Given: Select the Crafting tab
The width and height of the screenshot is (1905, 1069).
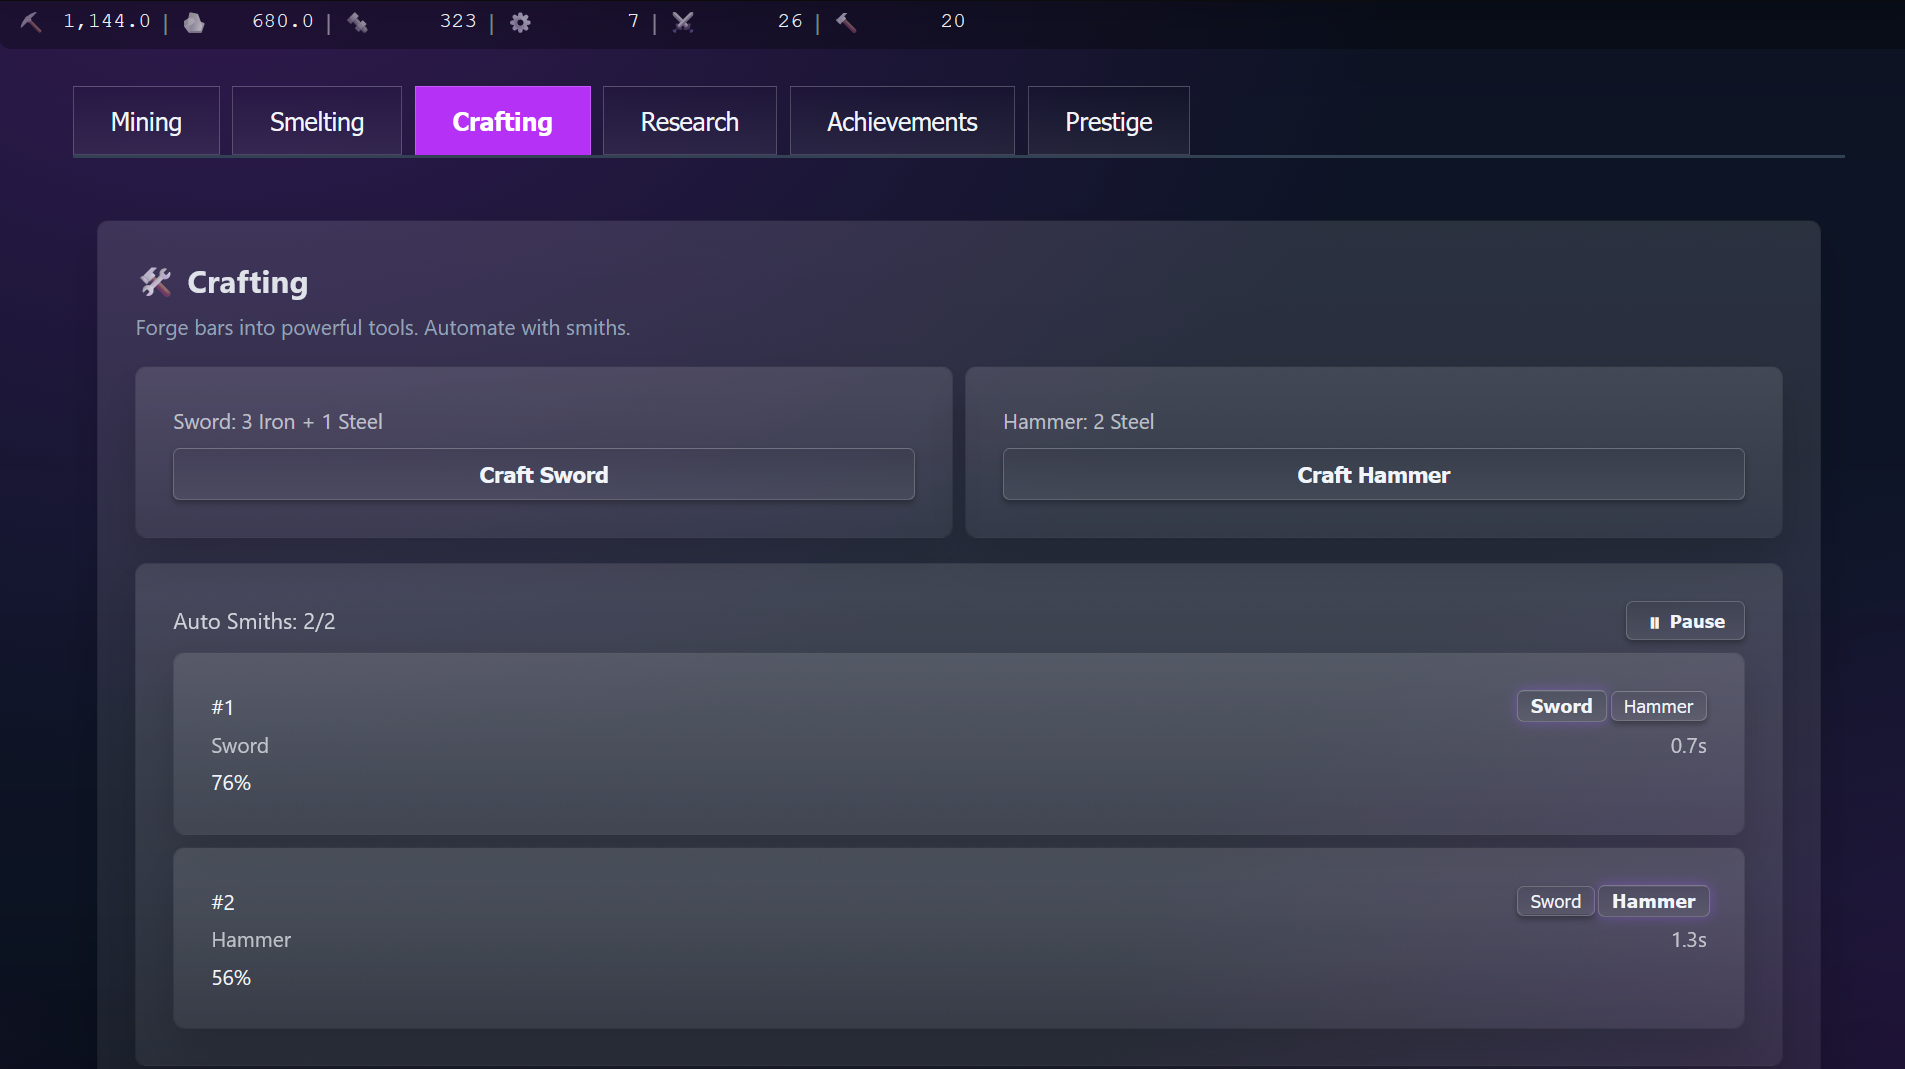Looking at the screenshot, I should point(503,121).
